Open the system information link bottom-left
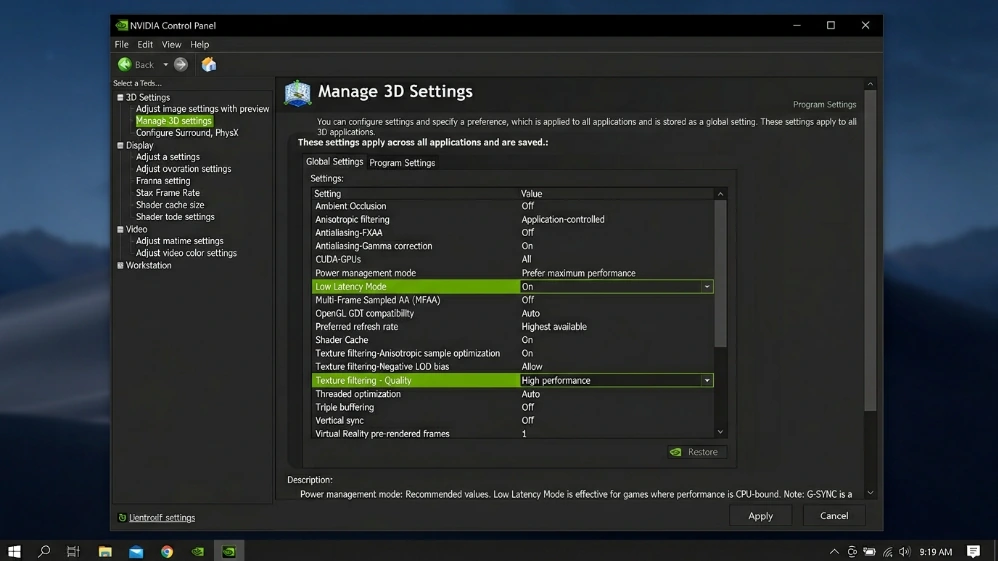The width and height of the screenshot is (998, 561). (162, 518)
